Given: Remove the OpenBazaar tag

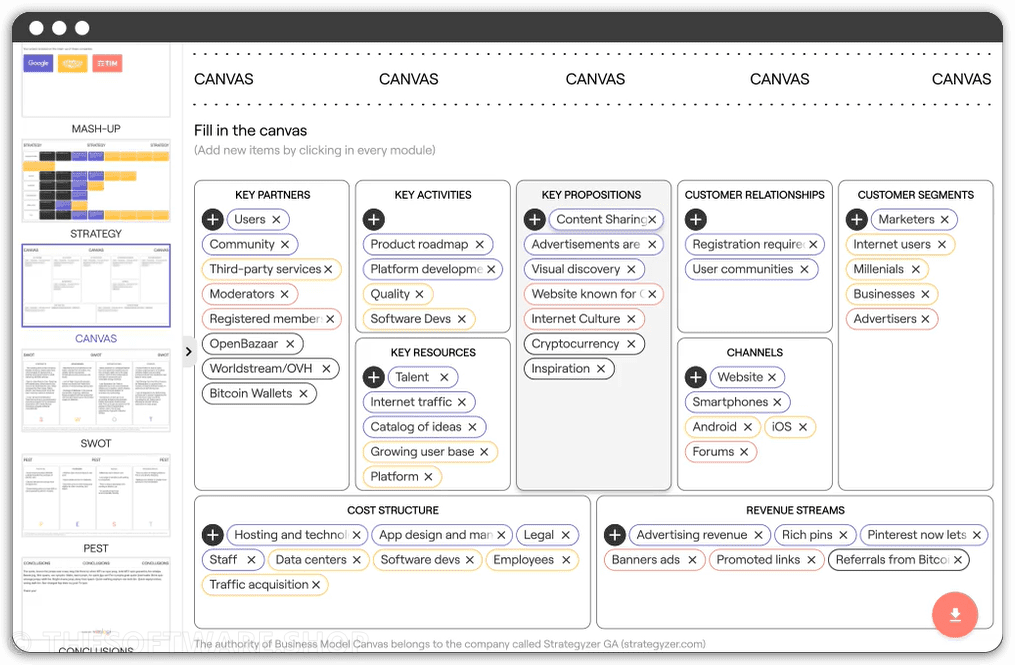Looking at the screenshot, I should 290,344.
